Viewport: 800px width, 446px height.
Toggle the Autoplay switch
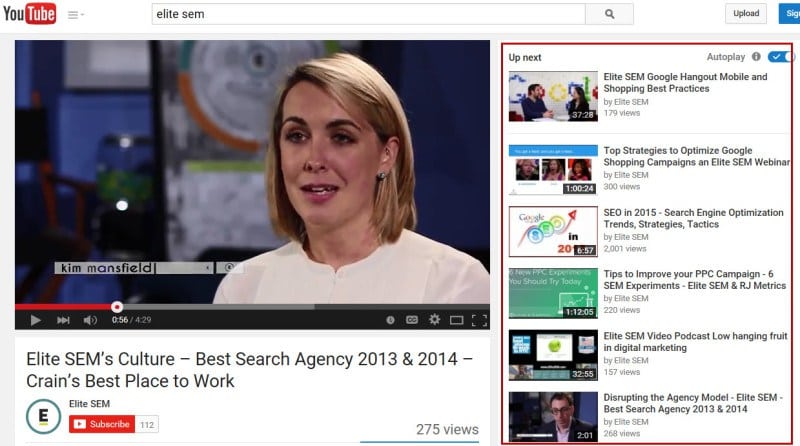click(781, 57)
